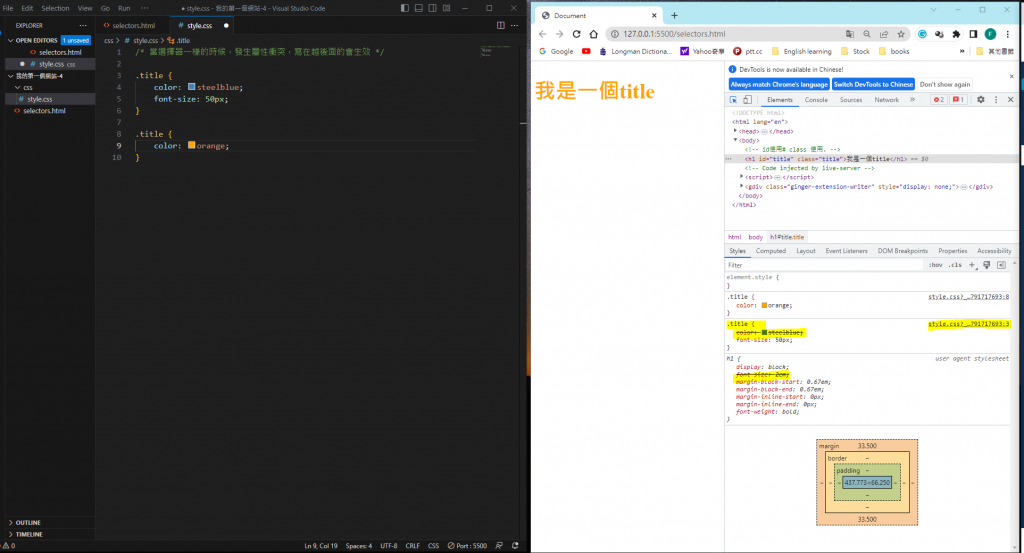Open the Chrome side panel icon
The width and height of the screenshot is (1024, 553).
pos(973,34)
